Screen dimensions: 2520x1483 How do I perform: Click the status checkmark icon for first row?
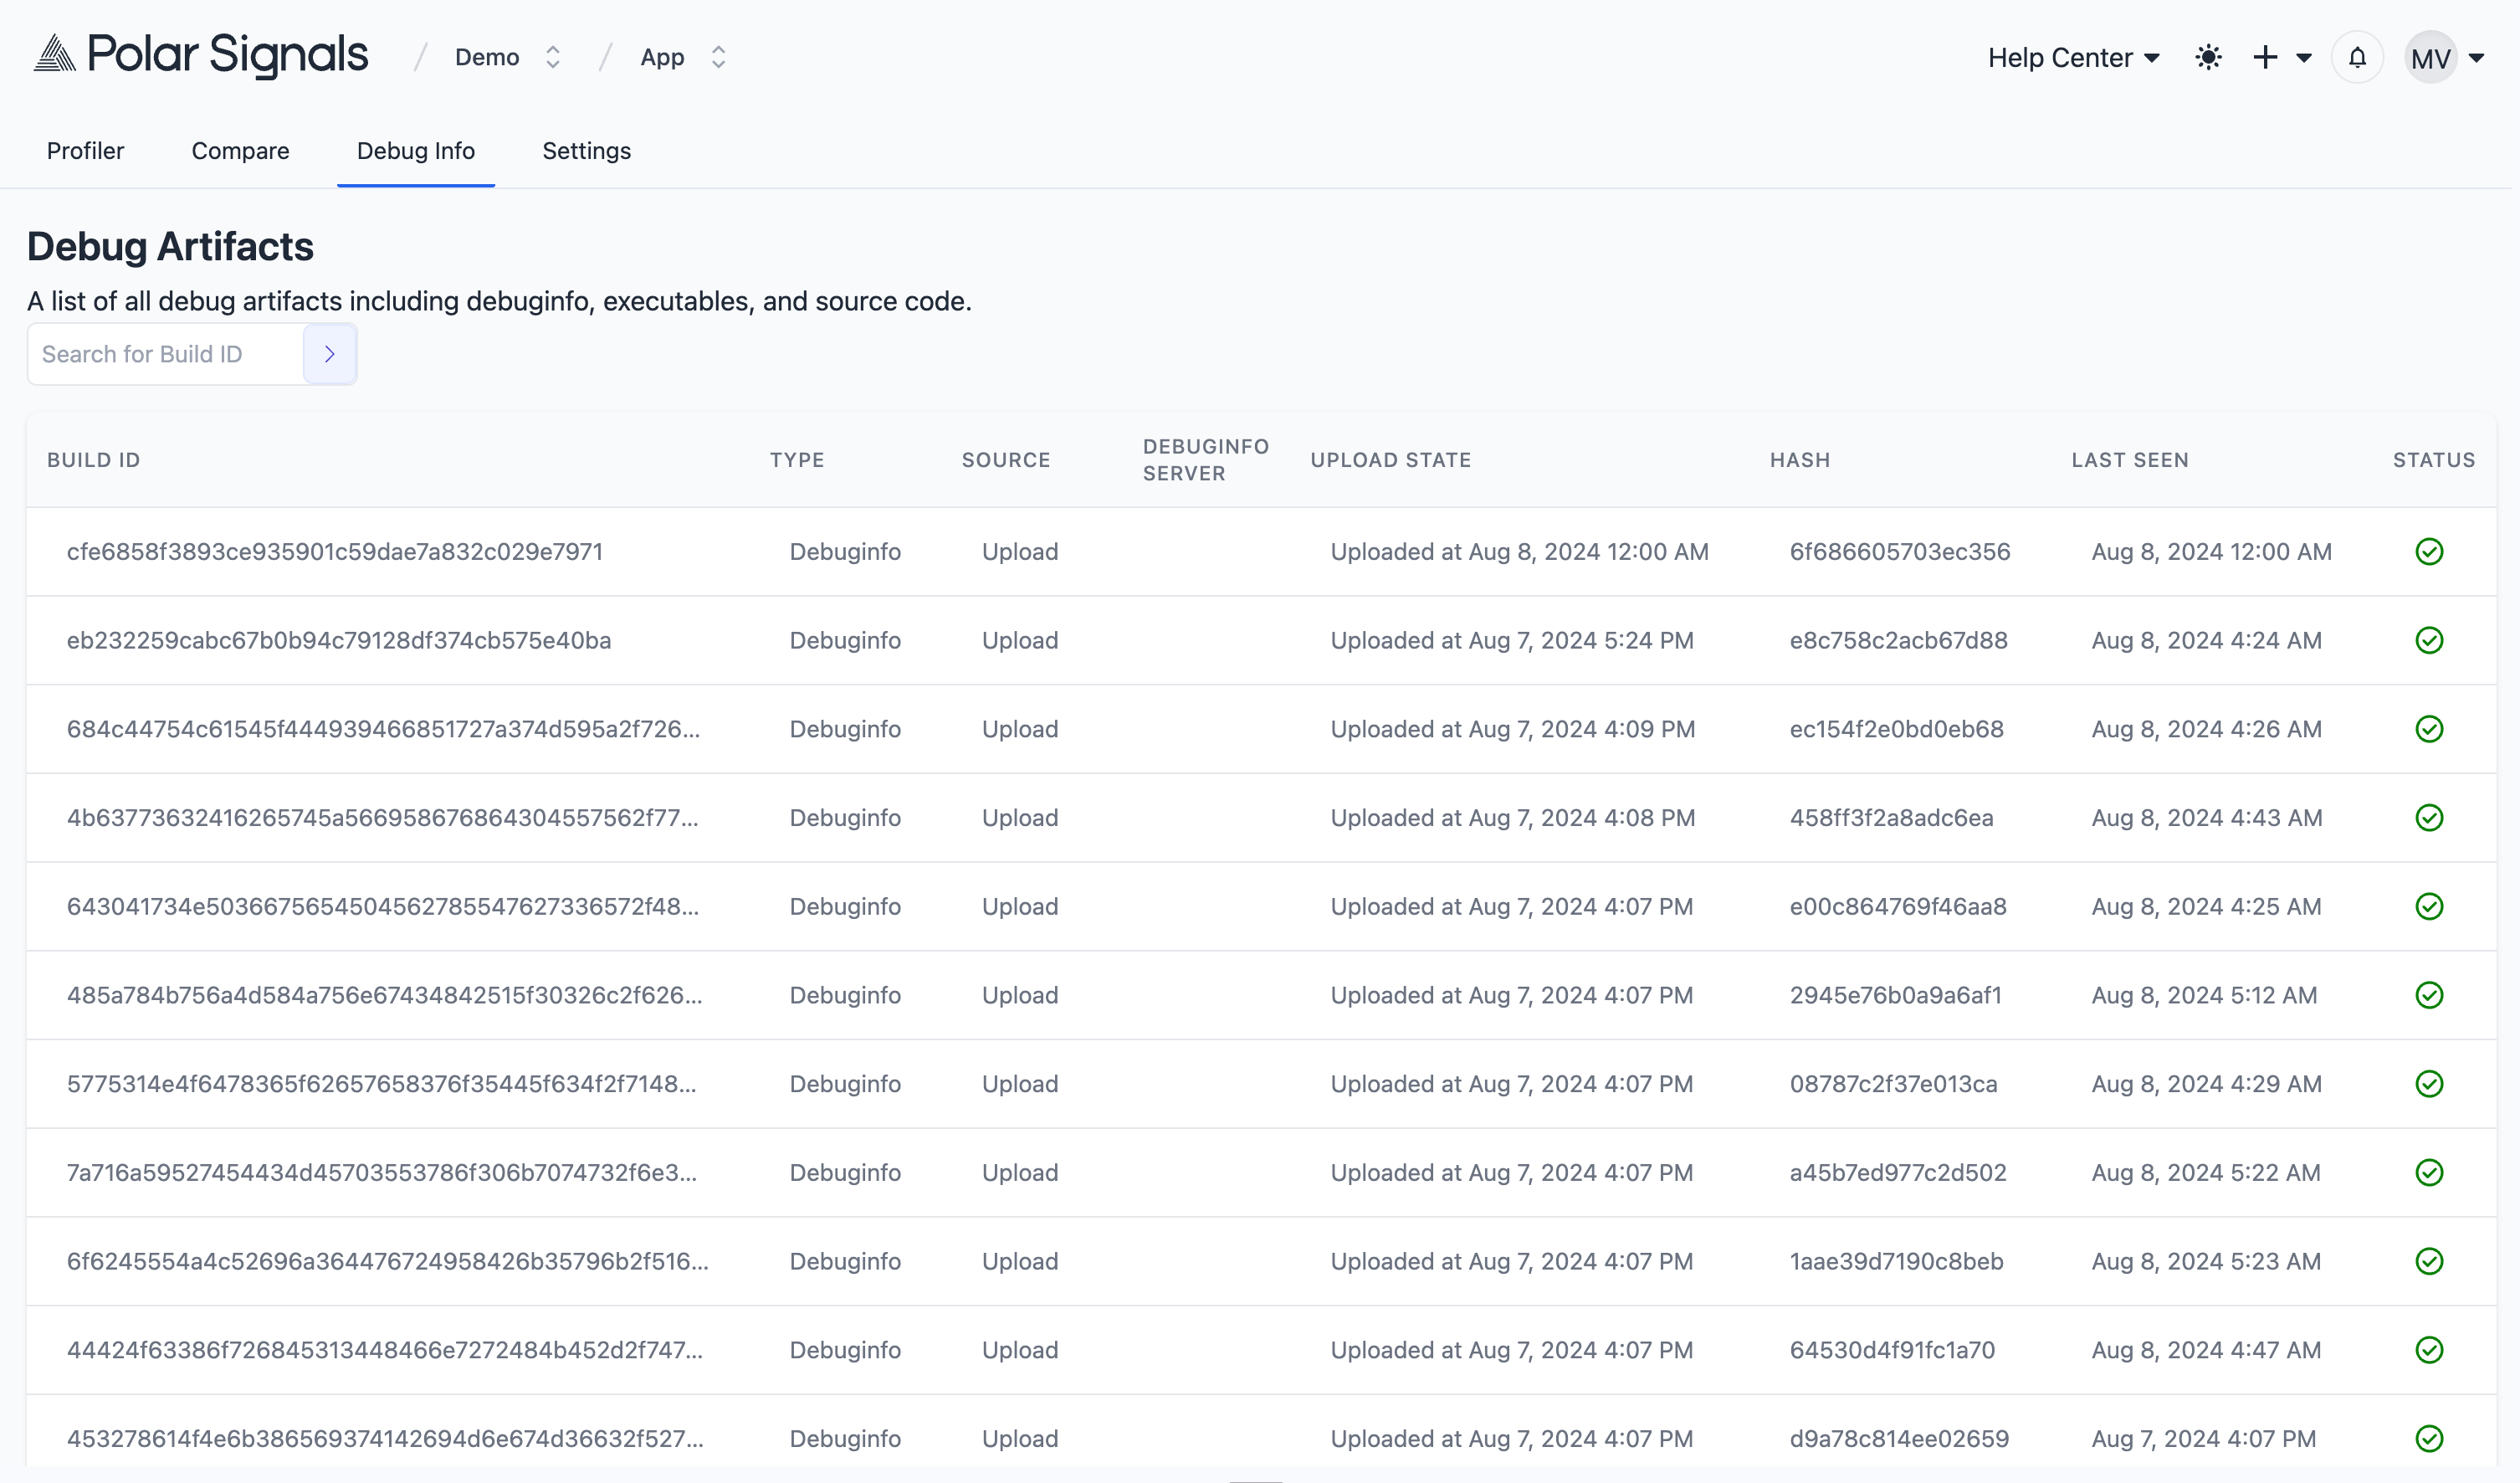pyautogui.click(x=2428, y=551)
